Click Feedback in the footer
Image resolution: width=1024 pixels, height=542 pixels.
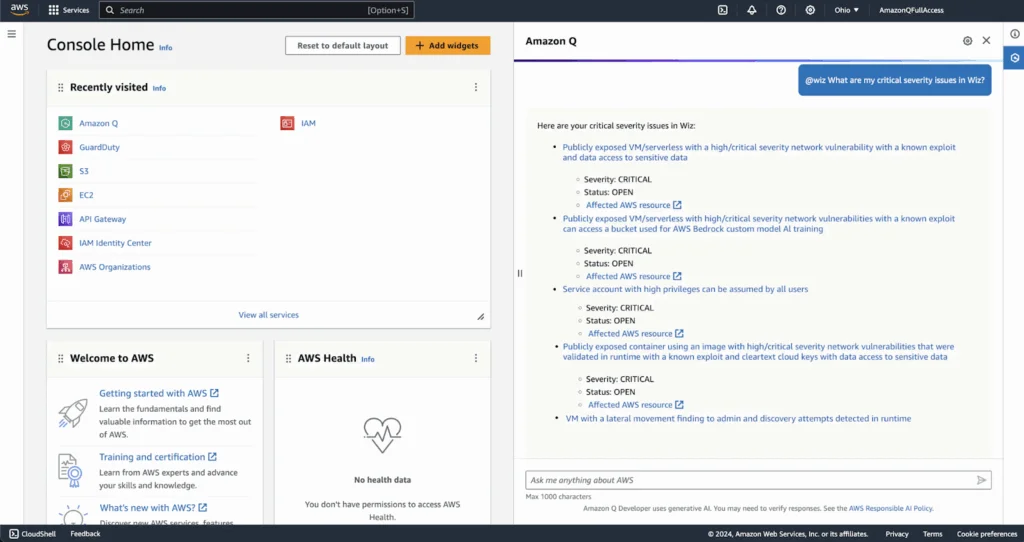[86, 534]
